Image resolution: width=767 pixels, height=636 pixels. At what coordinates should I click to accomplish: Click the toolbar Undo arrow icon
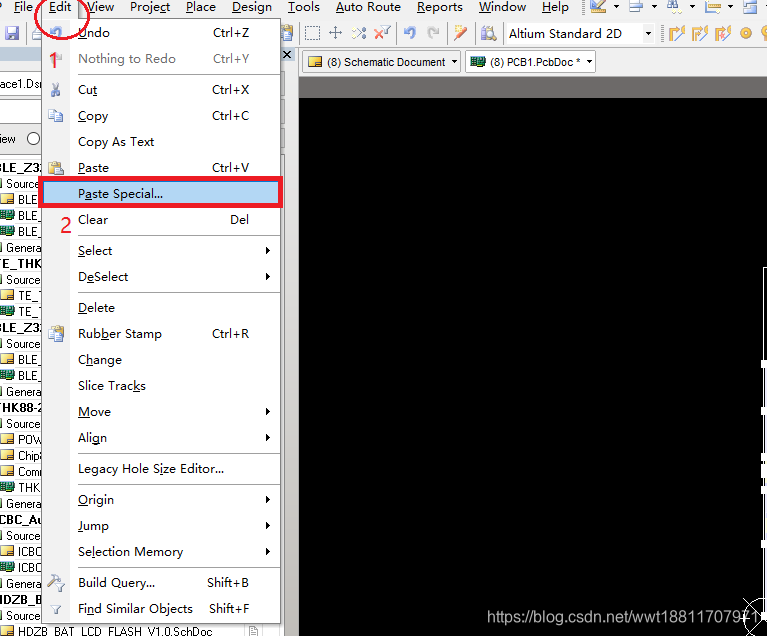409,34
